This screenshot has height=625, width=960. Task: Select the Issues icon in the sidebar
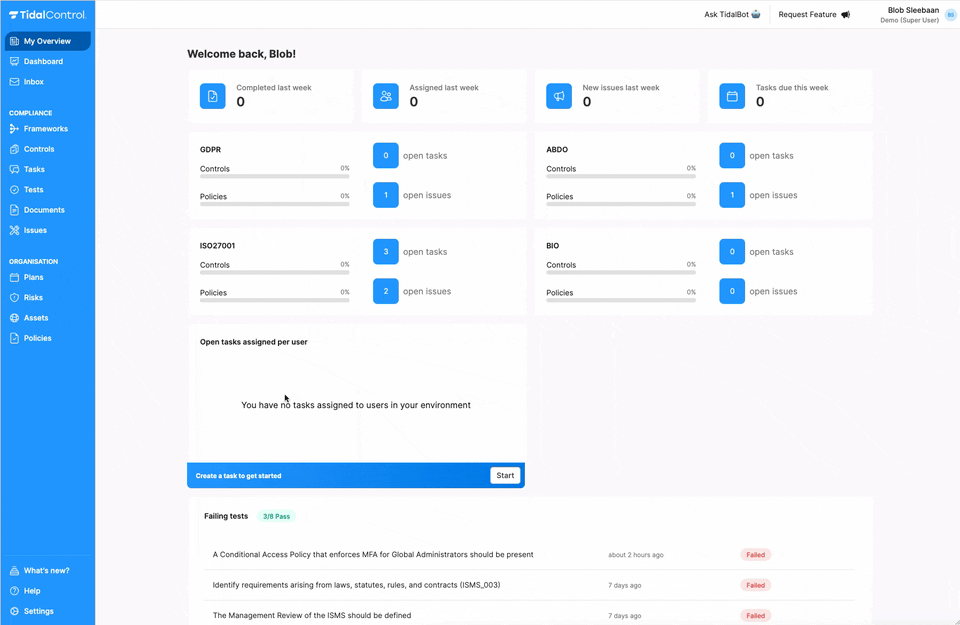pos(14,229)
